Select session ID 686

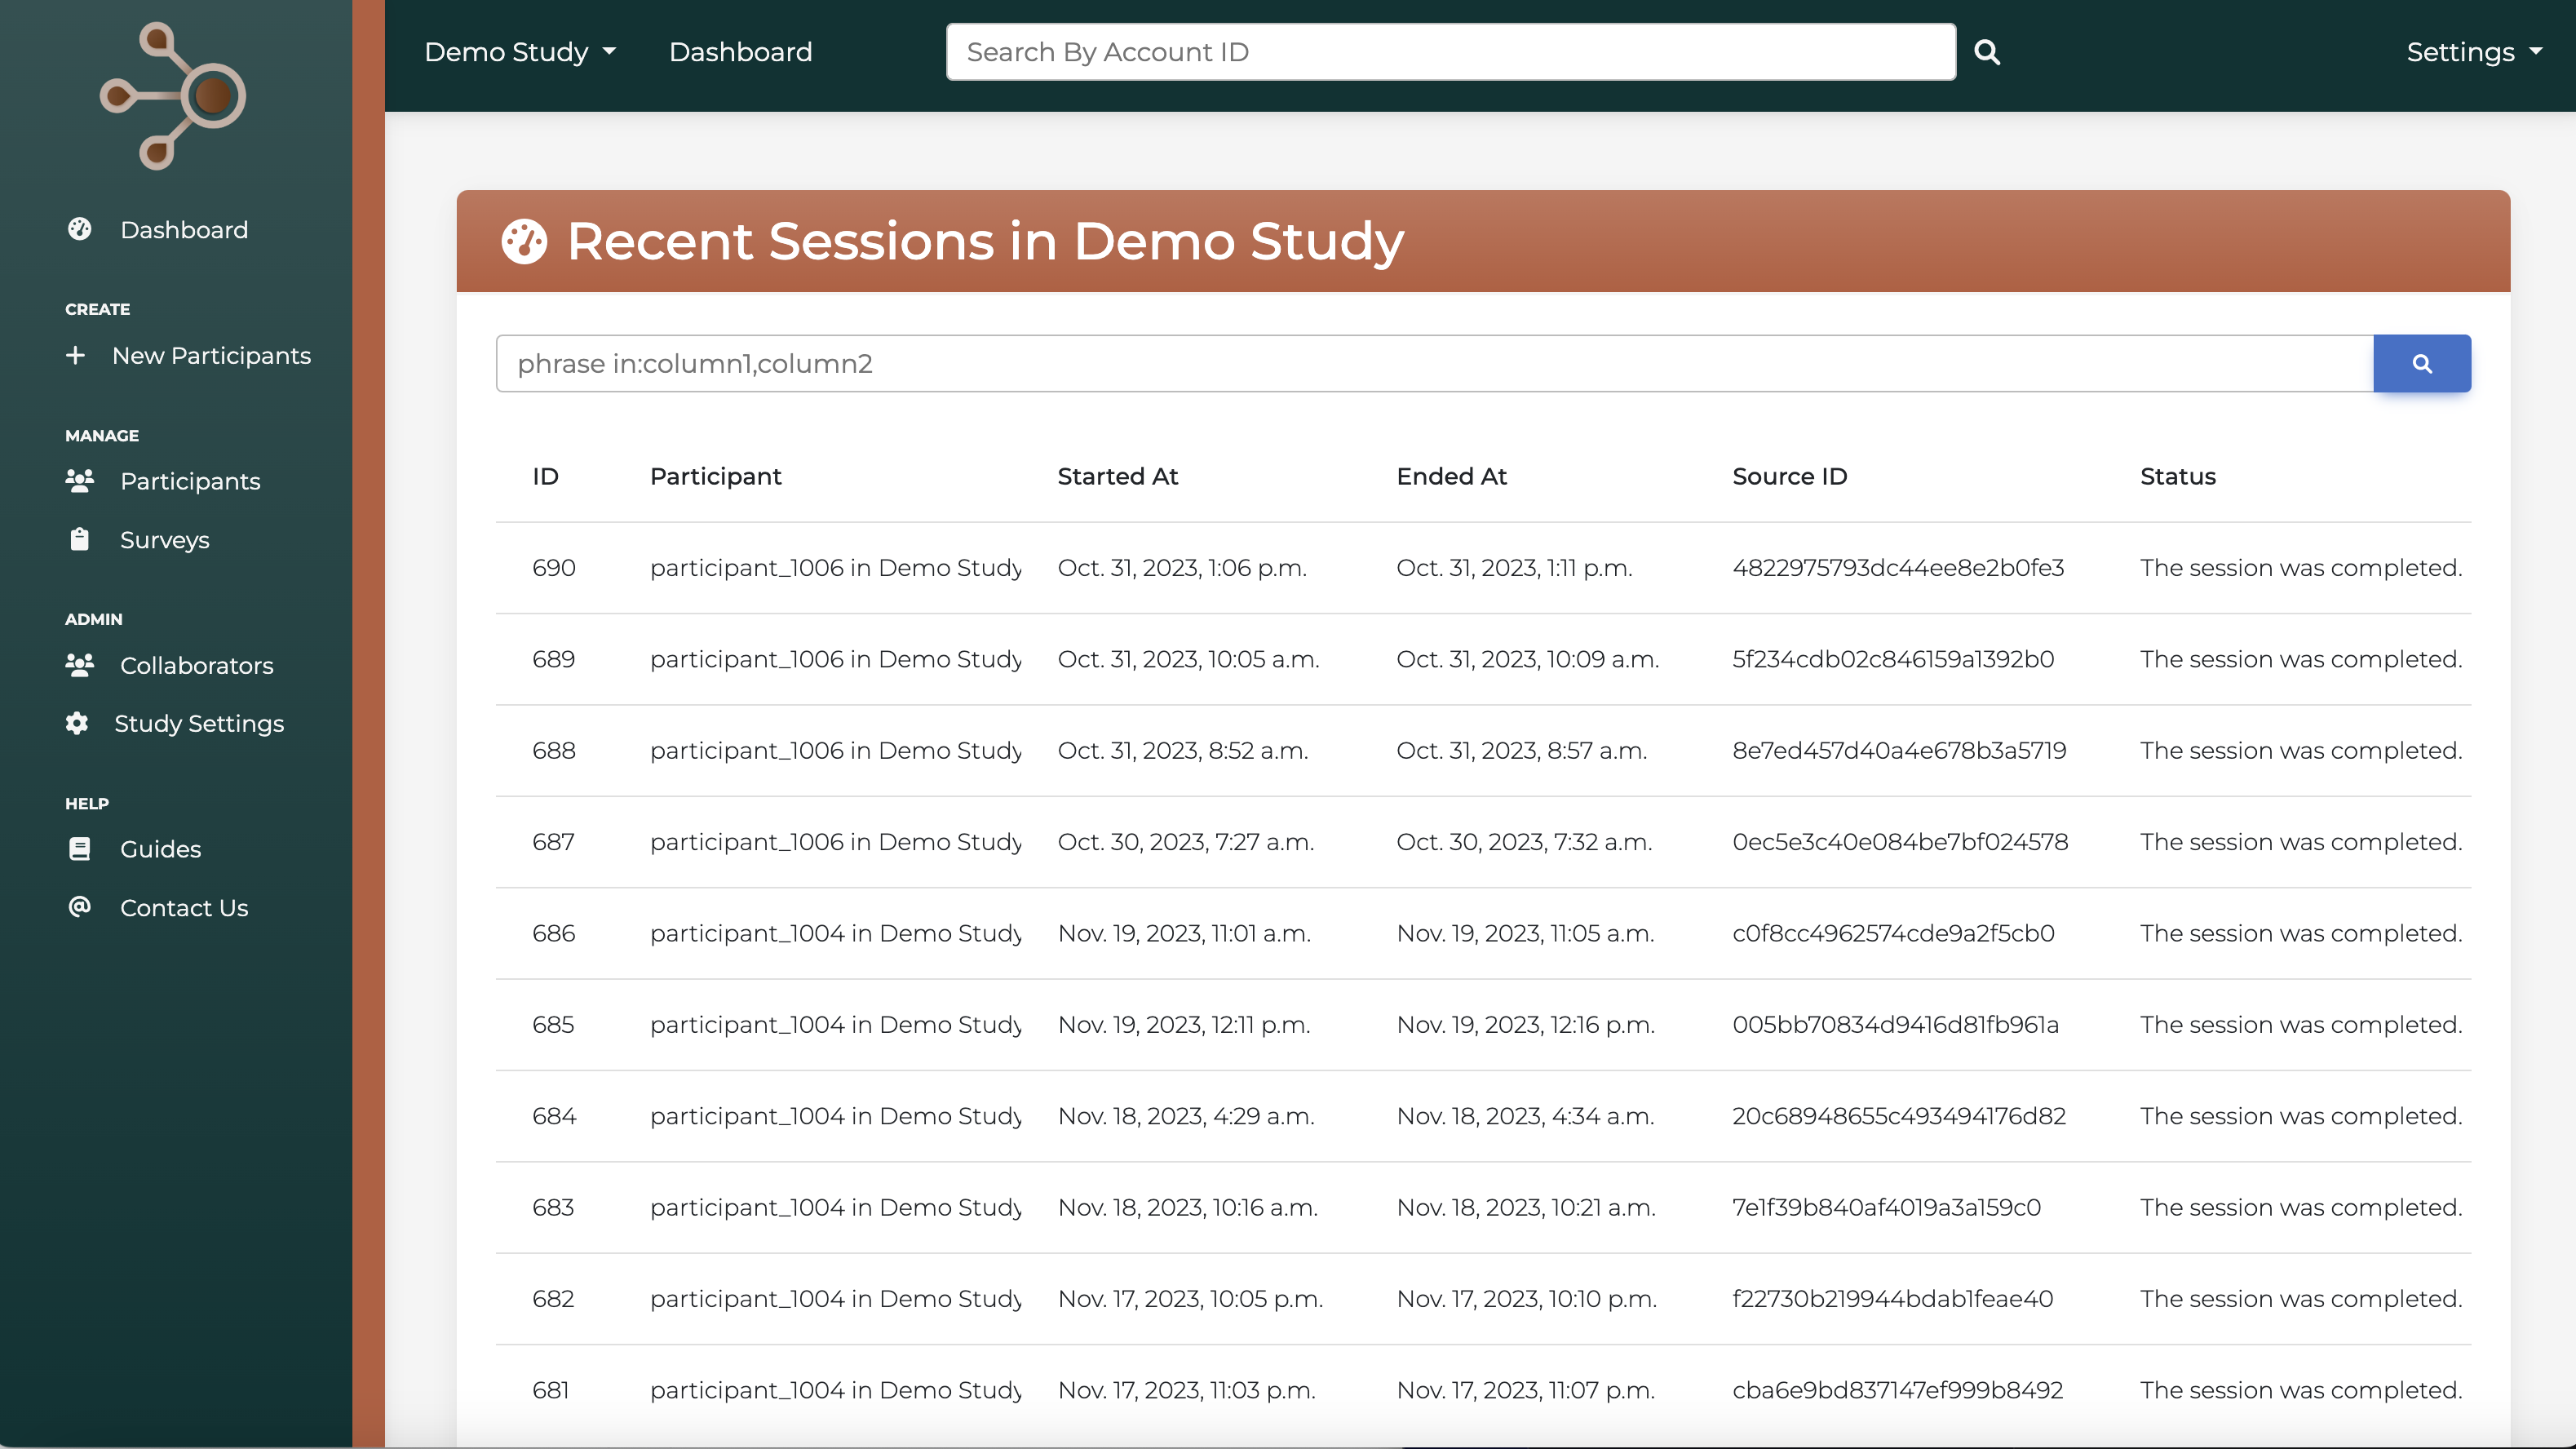pos(554,933)
